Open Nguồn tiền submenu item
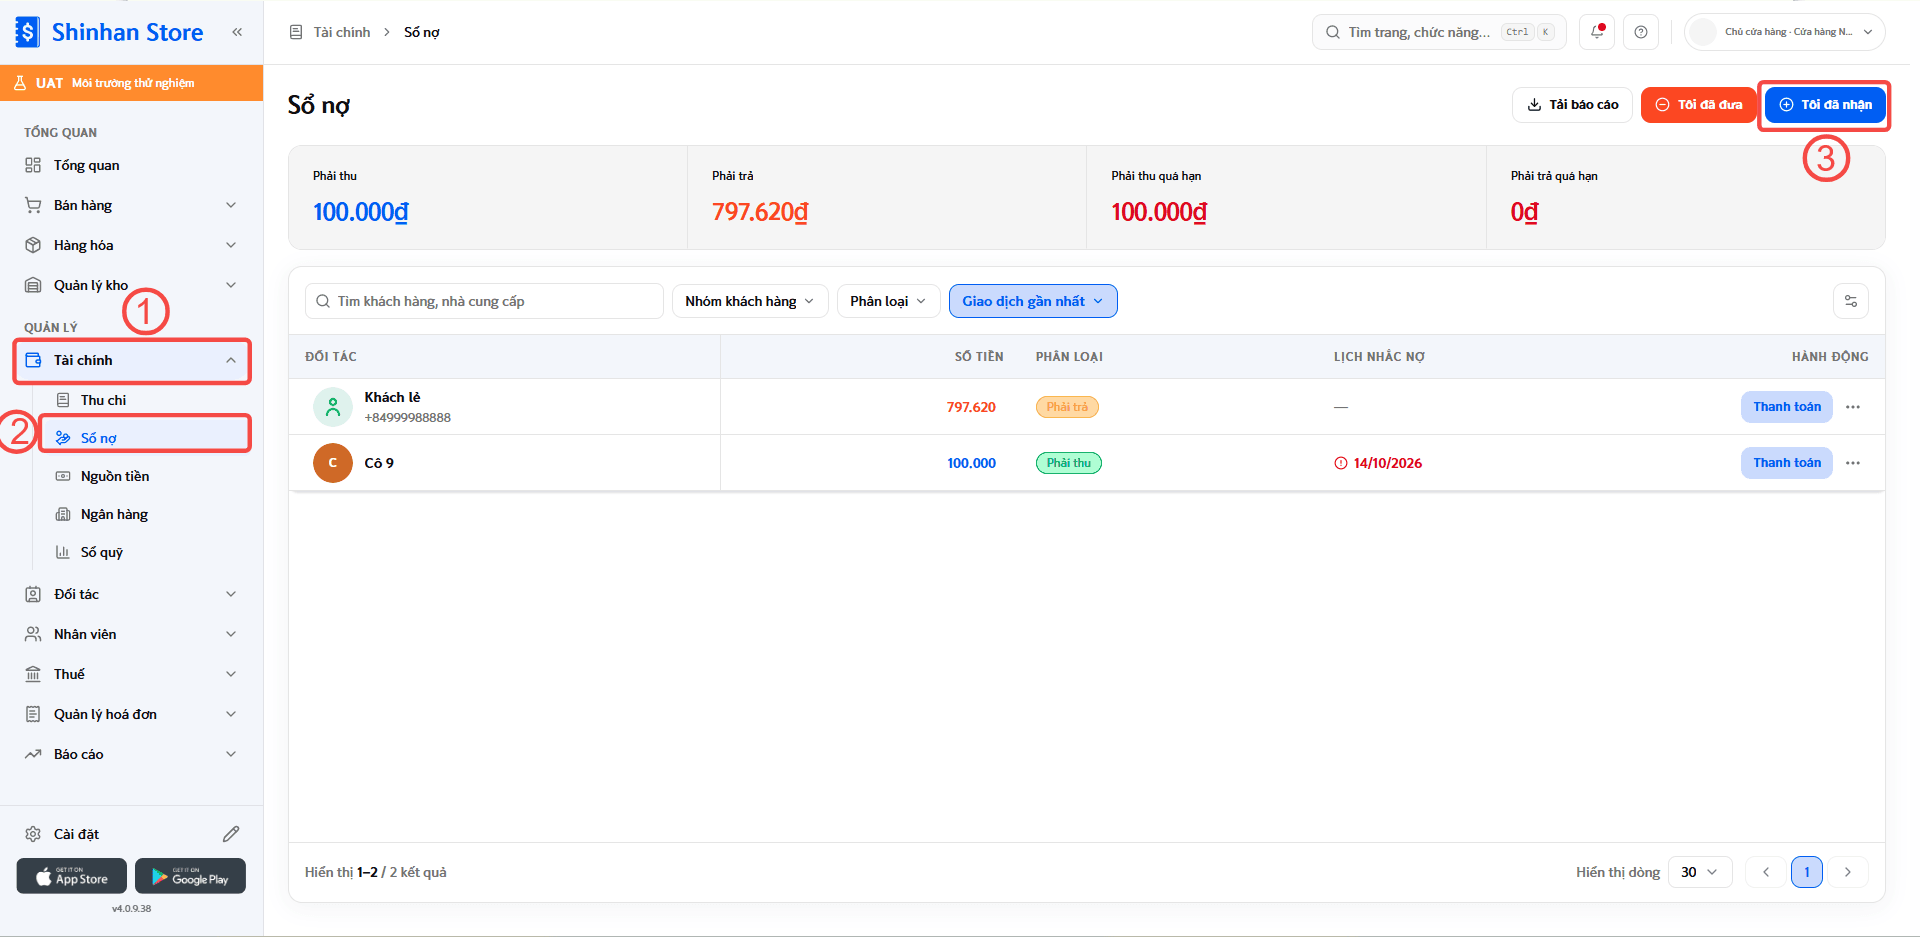The height and width of the screenshot is (937, 1920). point(145,476)
